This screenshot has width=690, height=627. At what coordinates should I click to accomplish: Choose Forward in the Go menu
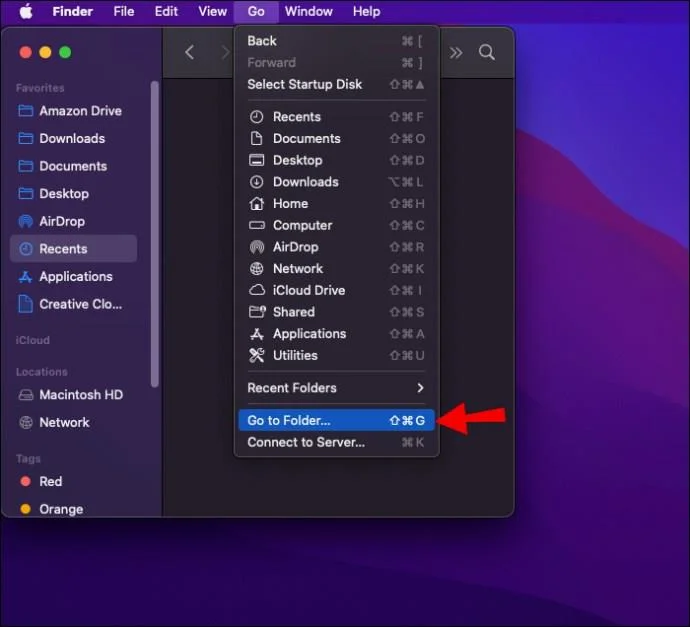(x=336, y=62)
